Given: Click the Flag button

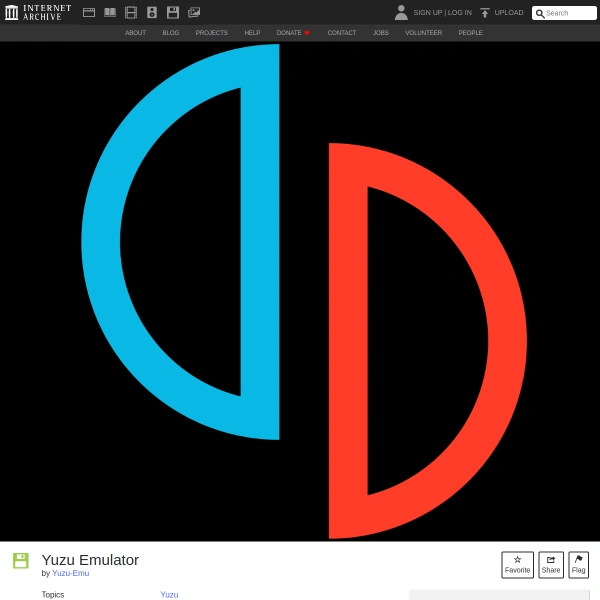Looking at the screenshot, I should [578, 565].
